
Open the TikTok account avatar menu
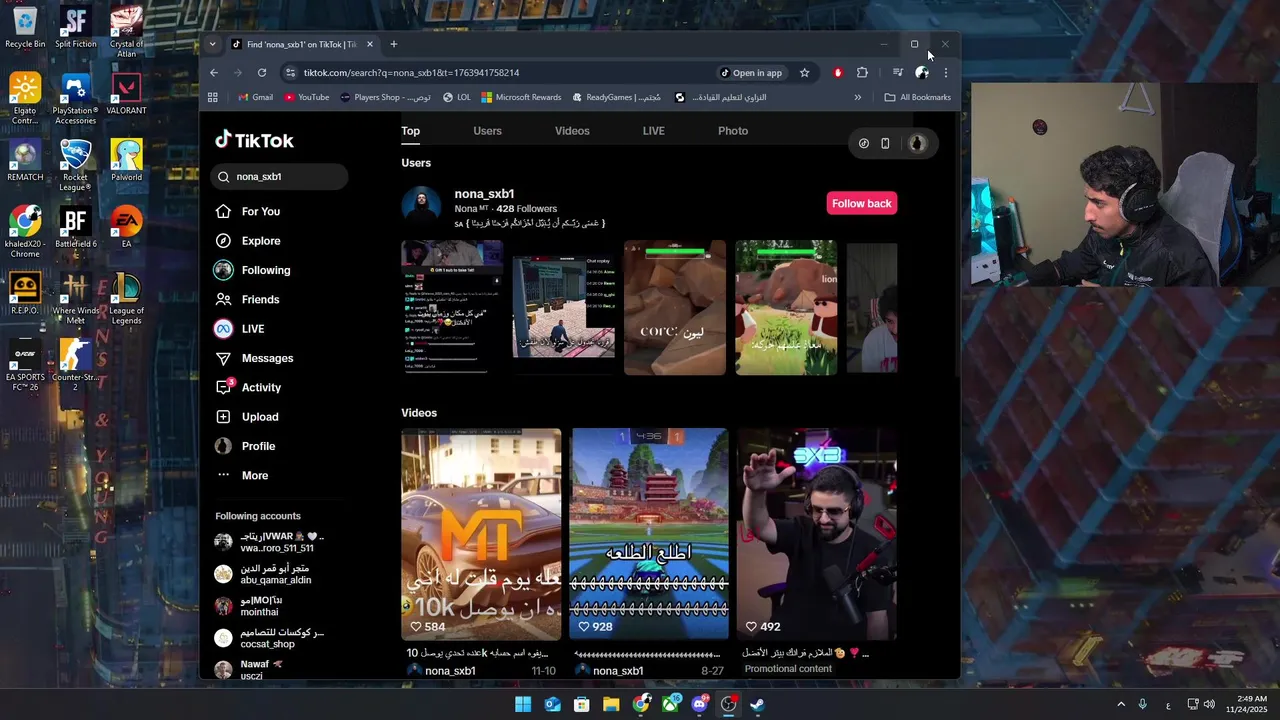[916, 143]
